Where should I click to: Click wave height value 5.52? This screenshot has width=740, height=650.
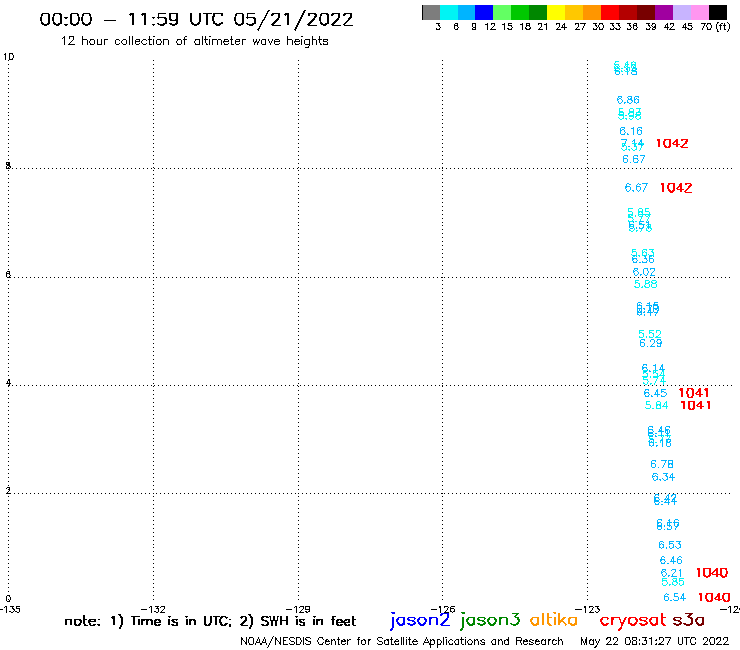click(x=650, y=334)
